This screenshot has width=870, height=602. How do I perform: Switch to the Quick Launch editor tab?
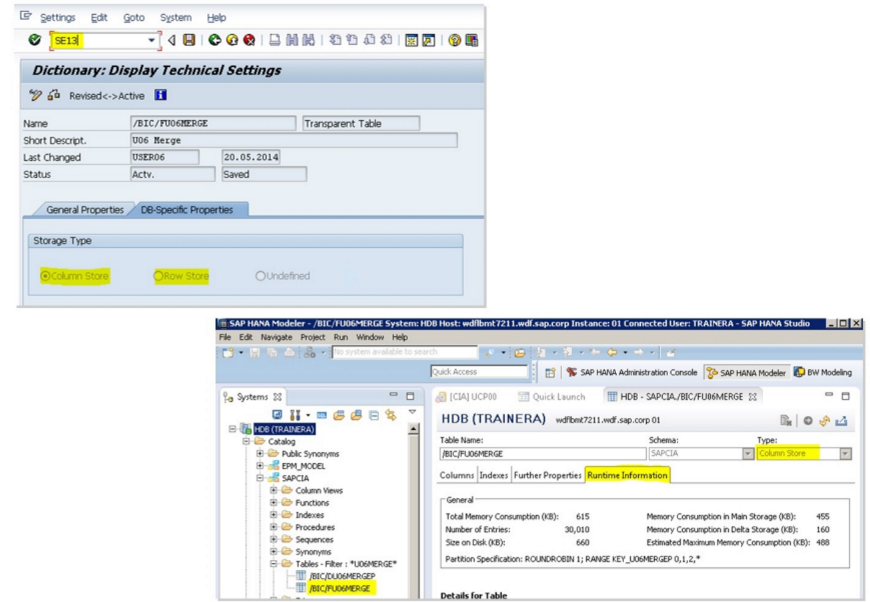[x=552, y=397]
